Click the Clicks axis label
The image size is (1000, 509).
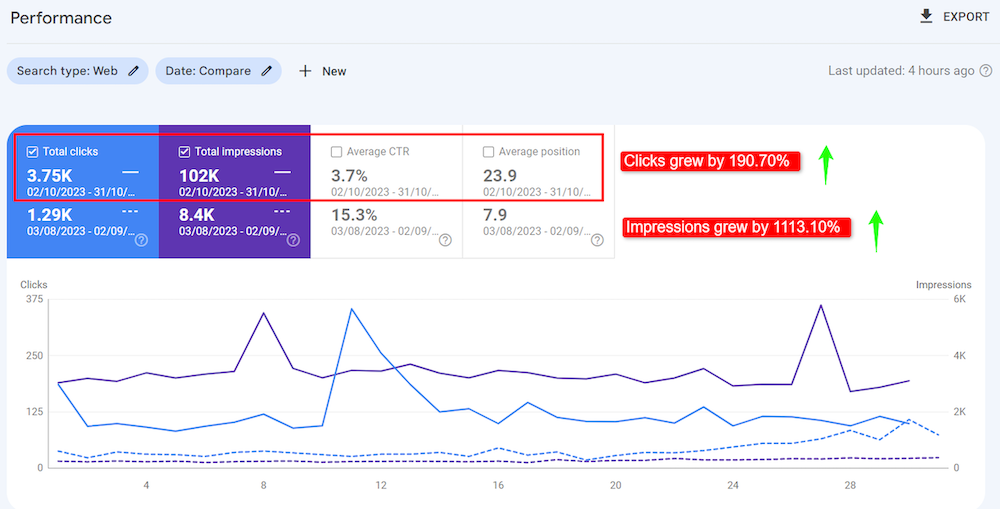point(34,285)
